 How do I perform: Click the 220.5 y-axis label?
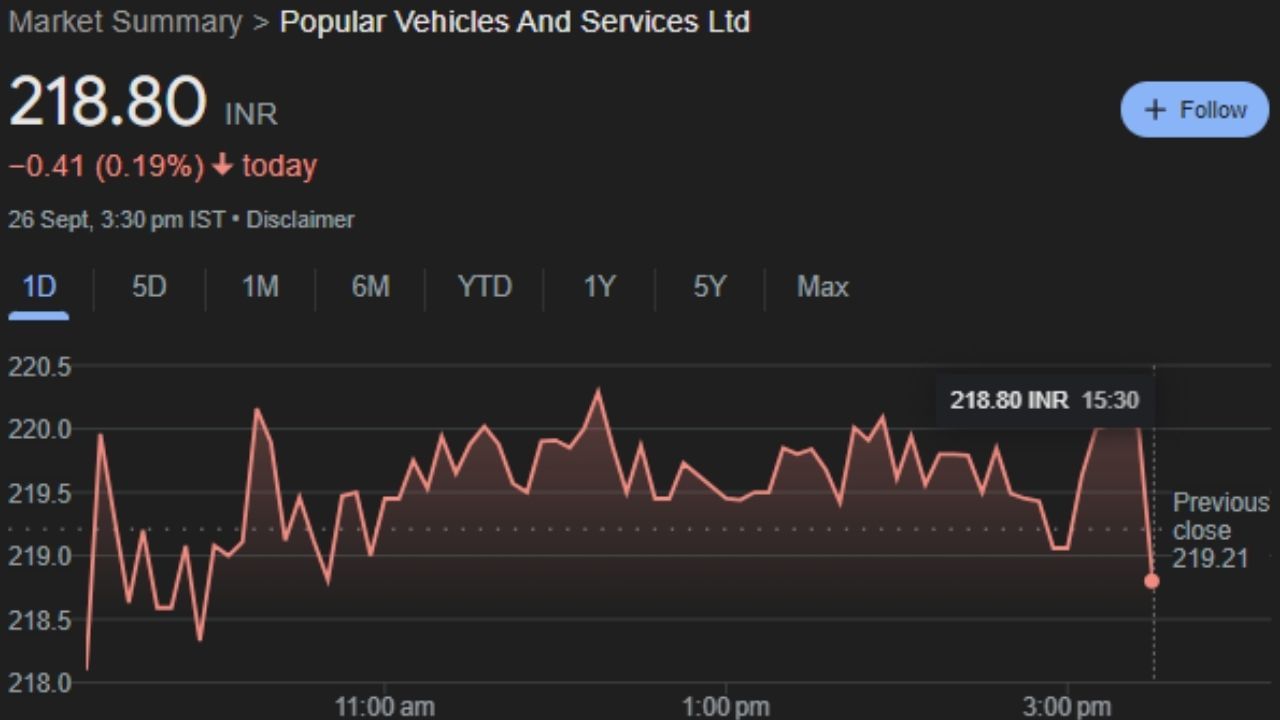40,367
